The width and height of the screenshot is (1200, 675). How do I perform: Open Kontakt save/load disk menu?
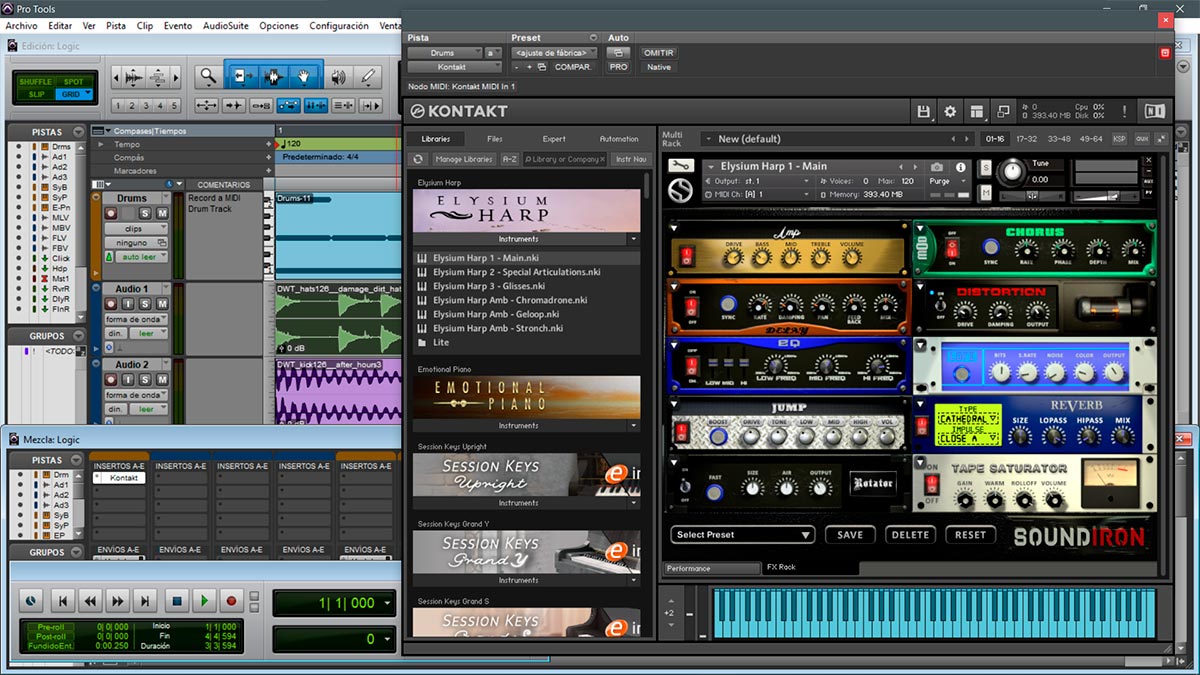[923, 112]
